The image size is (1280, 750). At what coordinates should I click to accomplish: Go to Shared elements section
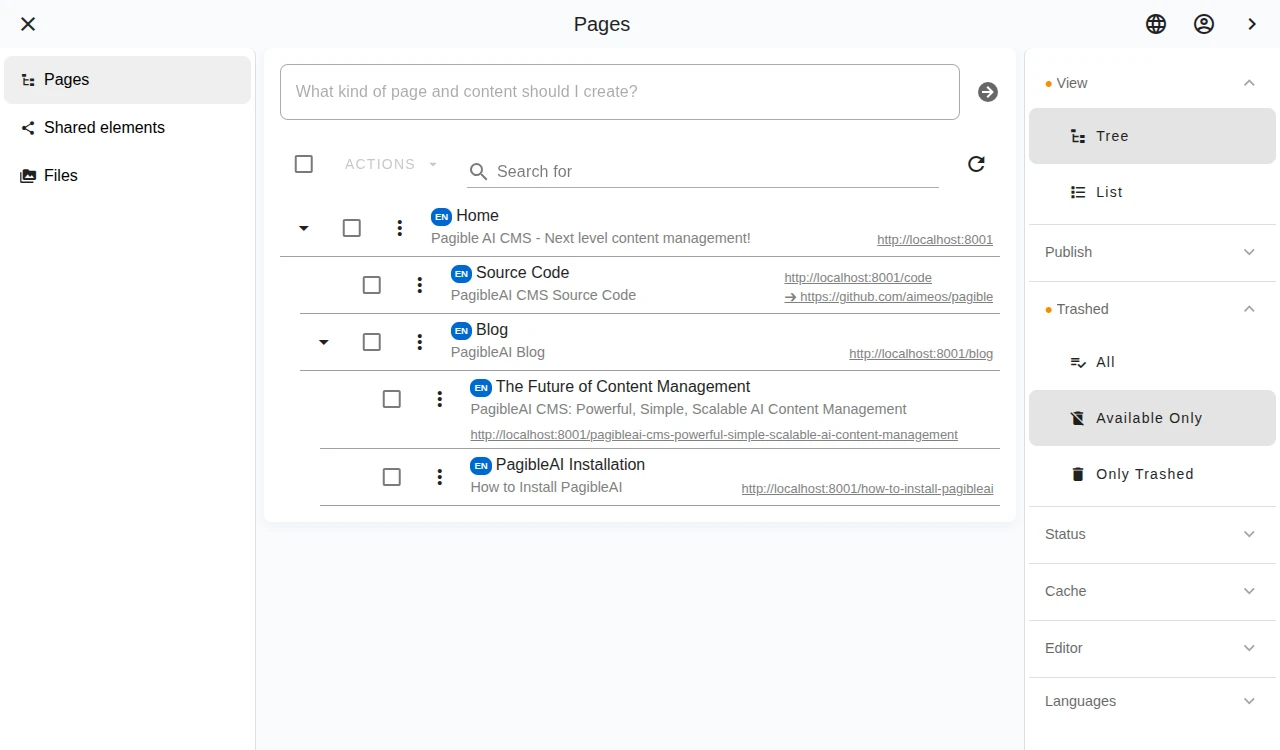click(x=104, y=128)
